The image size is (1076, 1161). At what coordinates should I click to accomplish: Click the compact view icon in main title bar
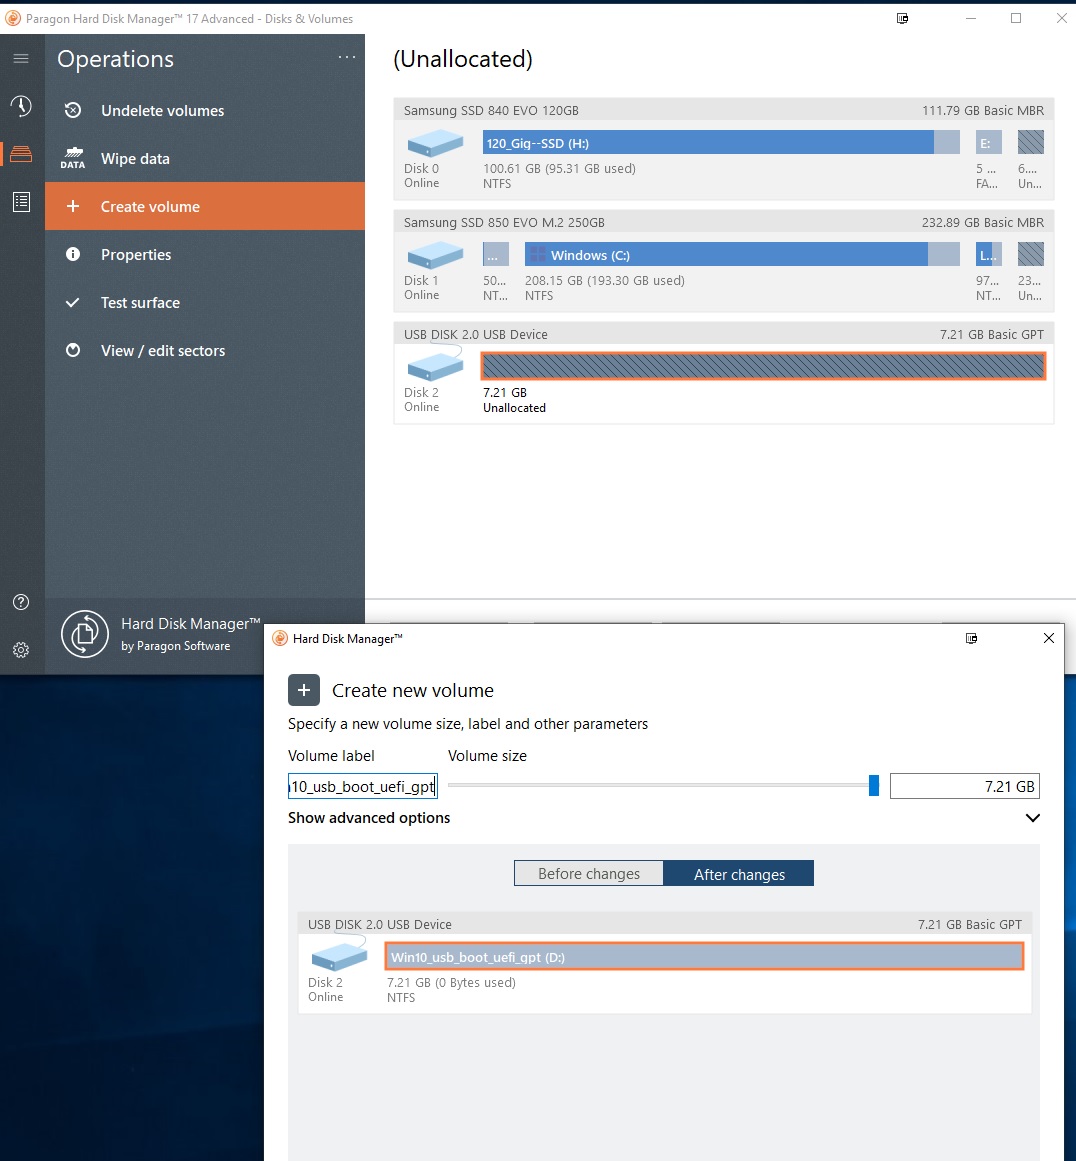(x=902, y=19)
